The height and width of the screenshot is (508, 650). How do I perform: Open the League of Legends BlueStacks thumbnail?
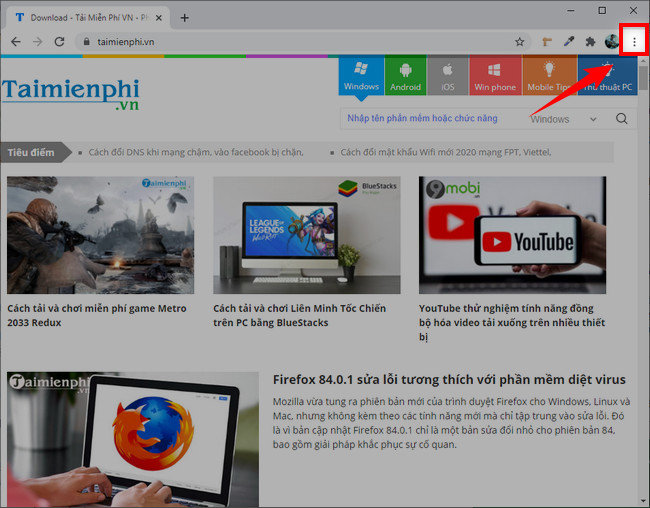click(307, 235)
